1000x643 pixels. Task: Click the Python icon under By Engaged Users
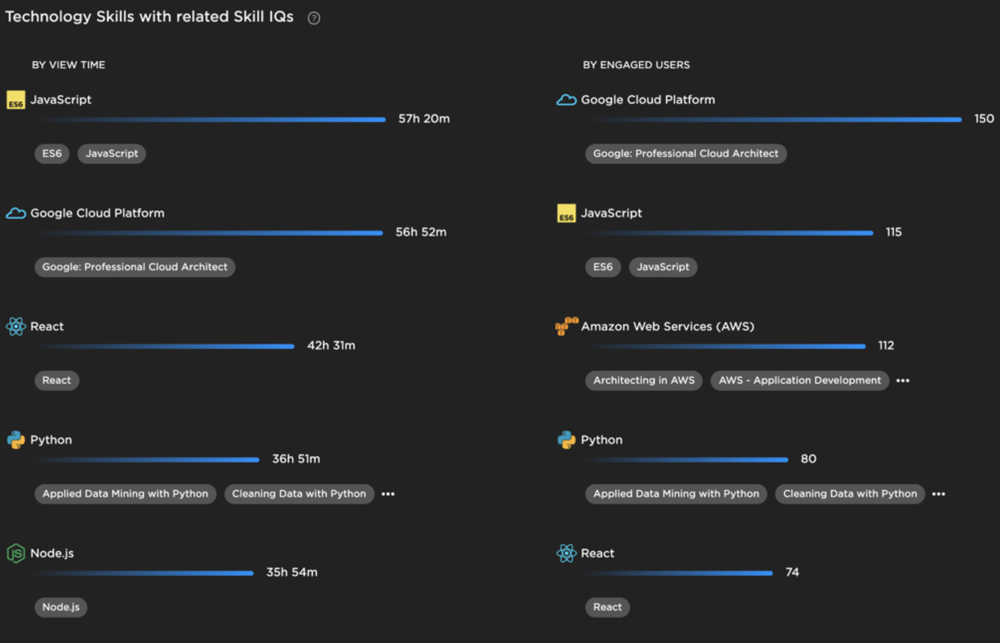point(566,440)
